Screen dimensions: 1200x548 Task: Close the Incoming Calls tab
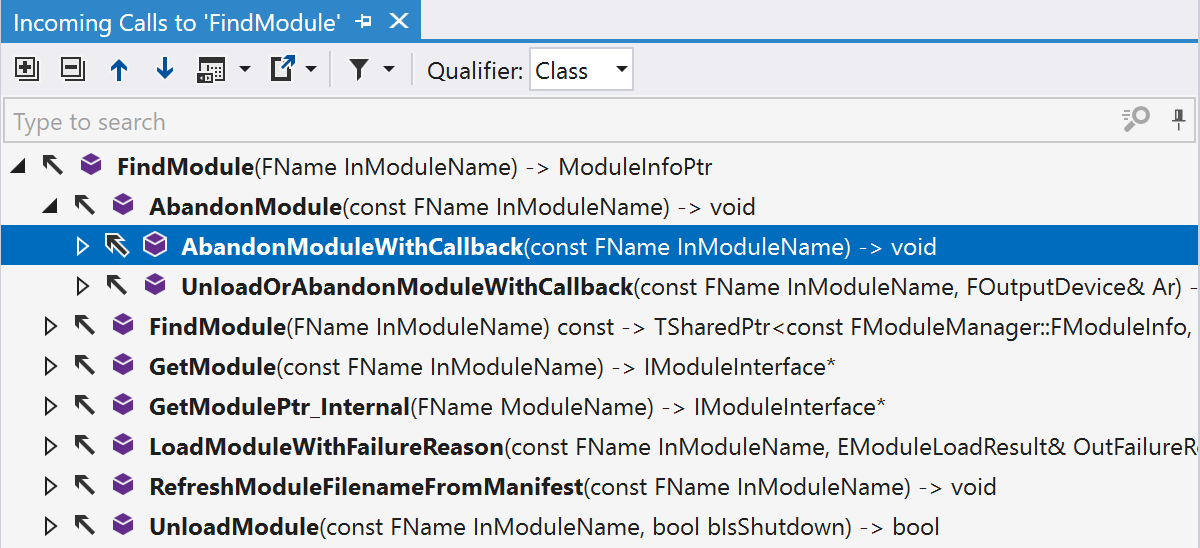[398, 21]
